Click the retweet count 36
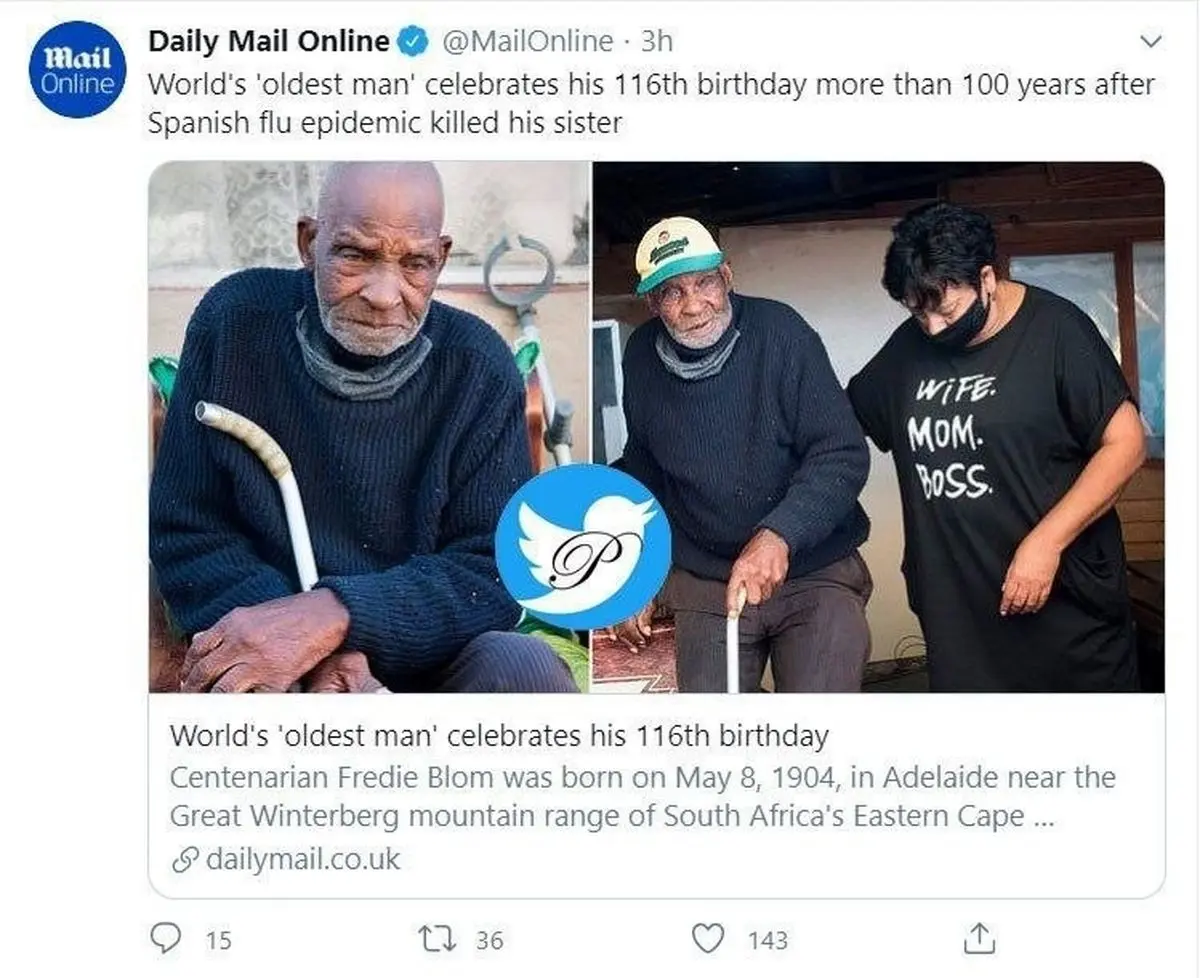1200x978 pixels. (x=489, y=940)
